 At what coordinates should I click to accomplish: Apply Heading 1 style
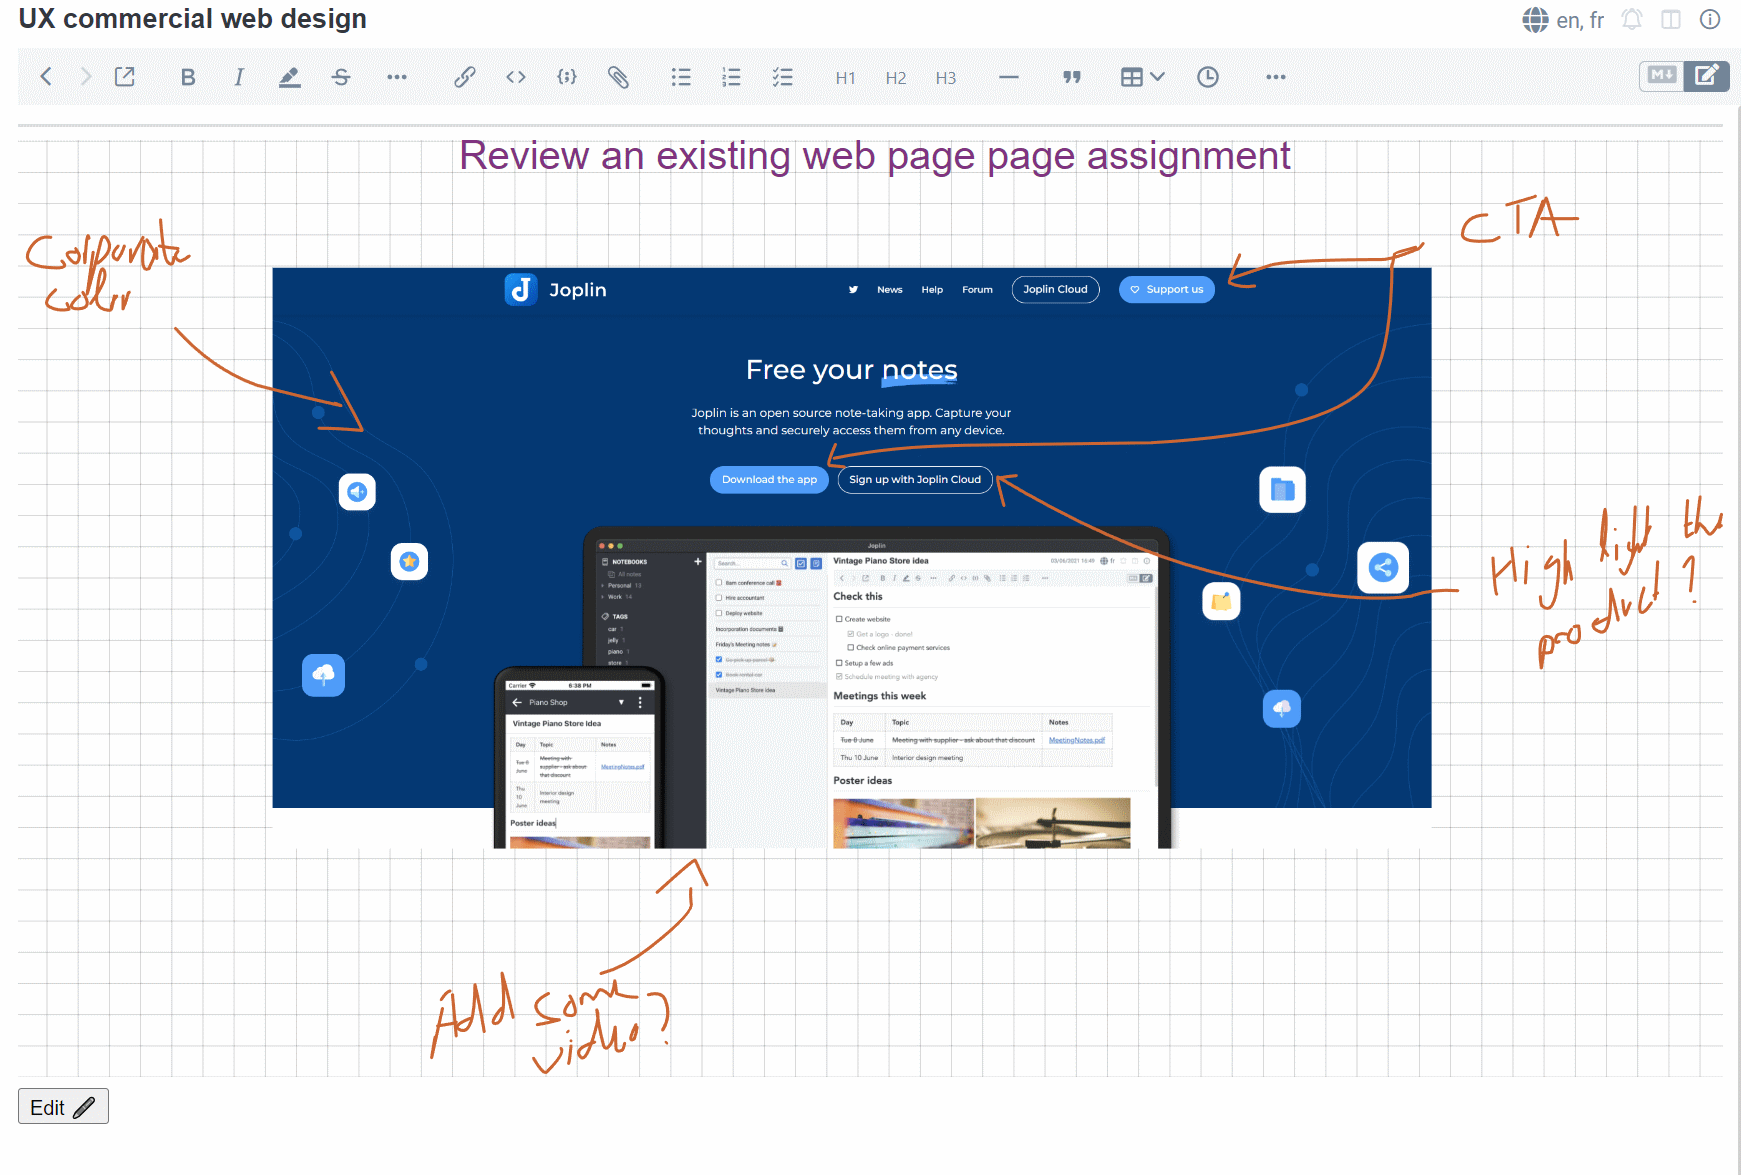click(846, 77)
